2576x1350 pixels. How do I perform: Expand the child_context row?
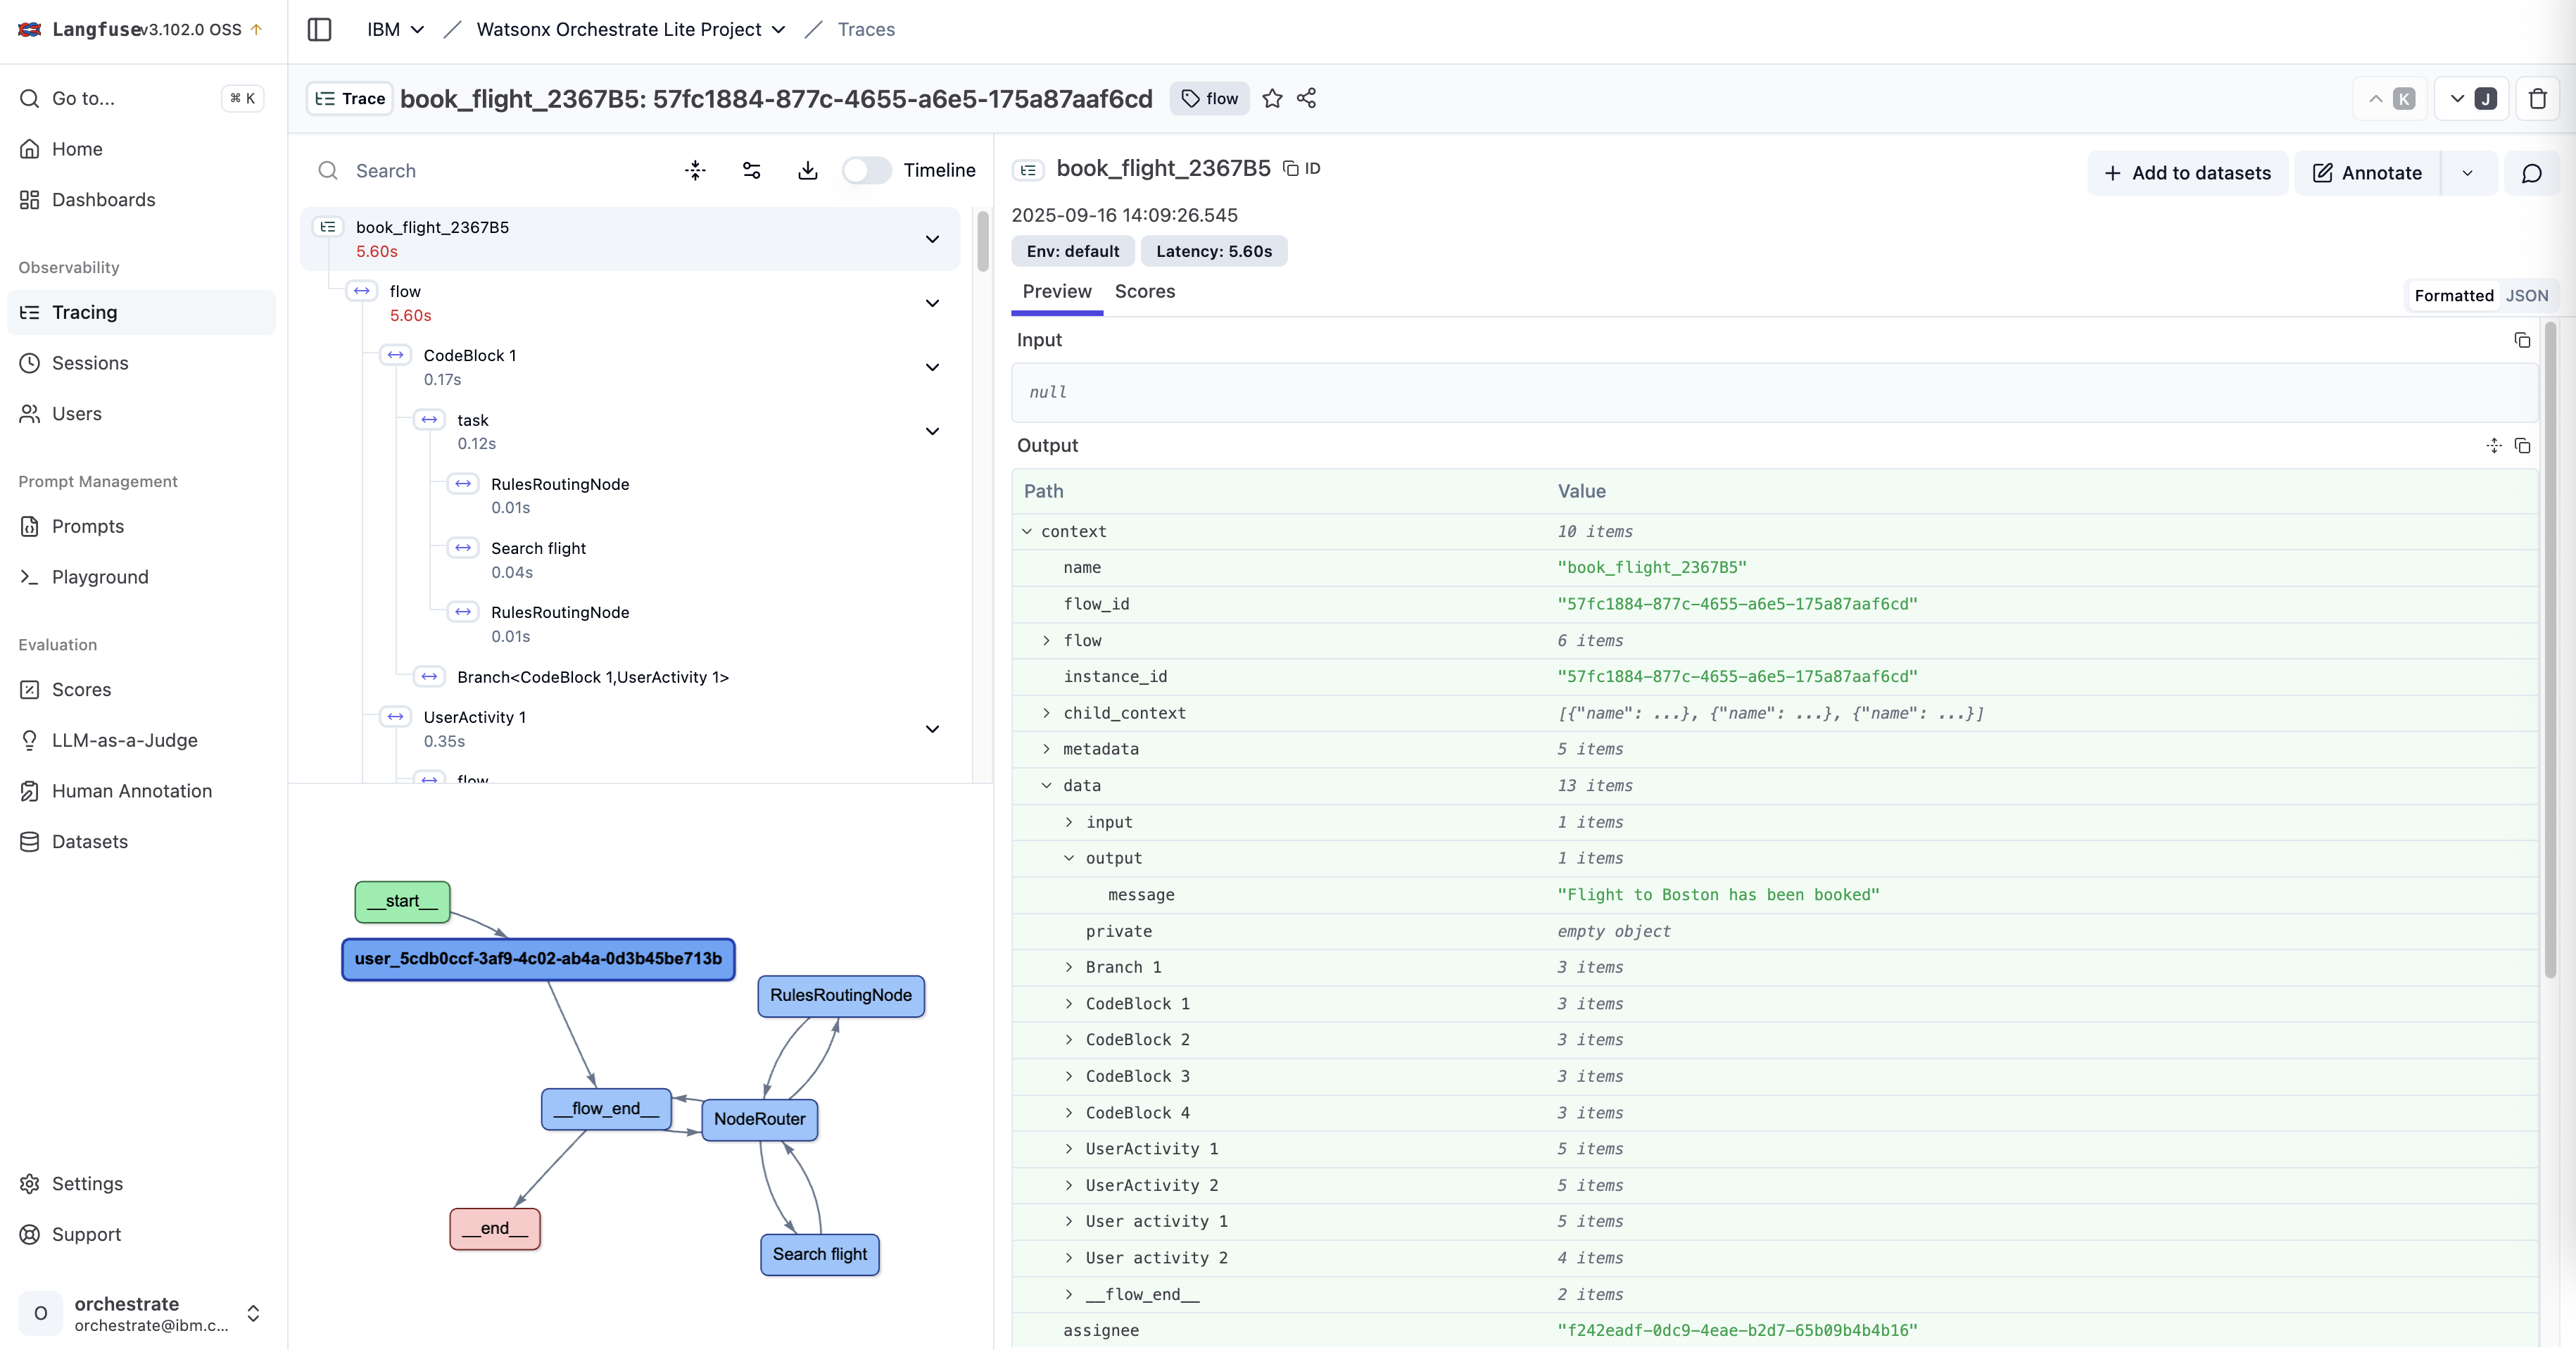pos(1047,713)
